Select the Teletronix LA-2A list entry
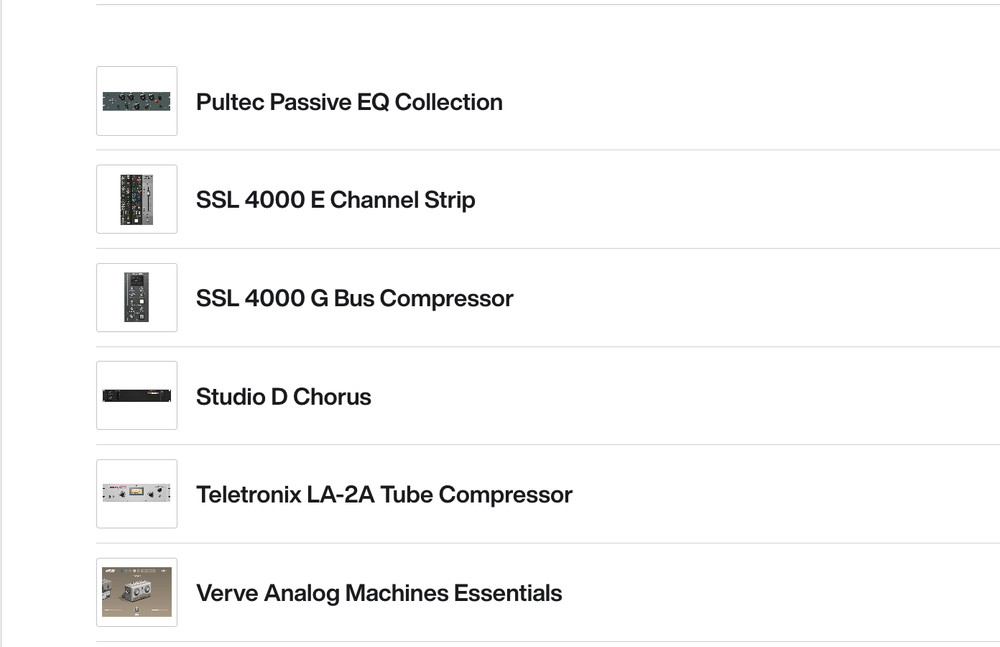 click(400, 493)
